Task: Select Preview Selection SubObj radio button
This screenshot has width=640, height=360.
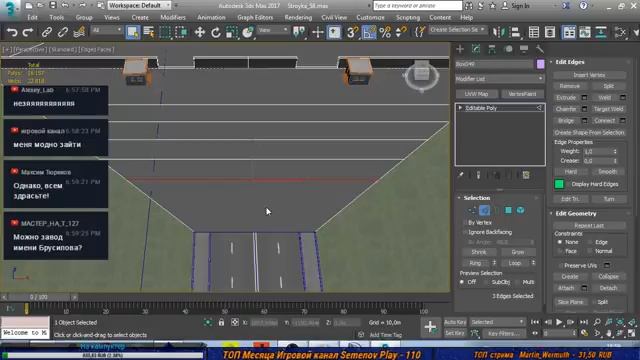Action: [x=486, y=282]
